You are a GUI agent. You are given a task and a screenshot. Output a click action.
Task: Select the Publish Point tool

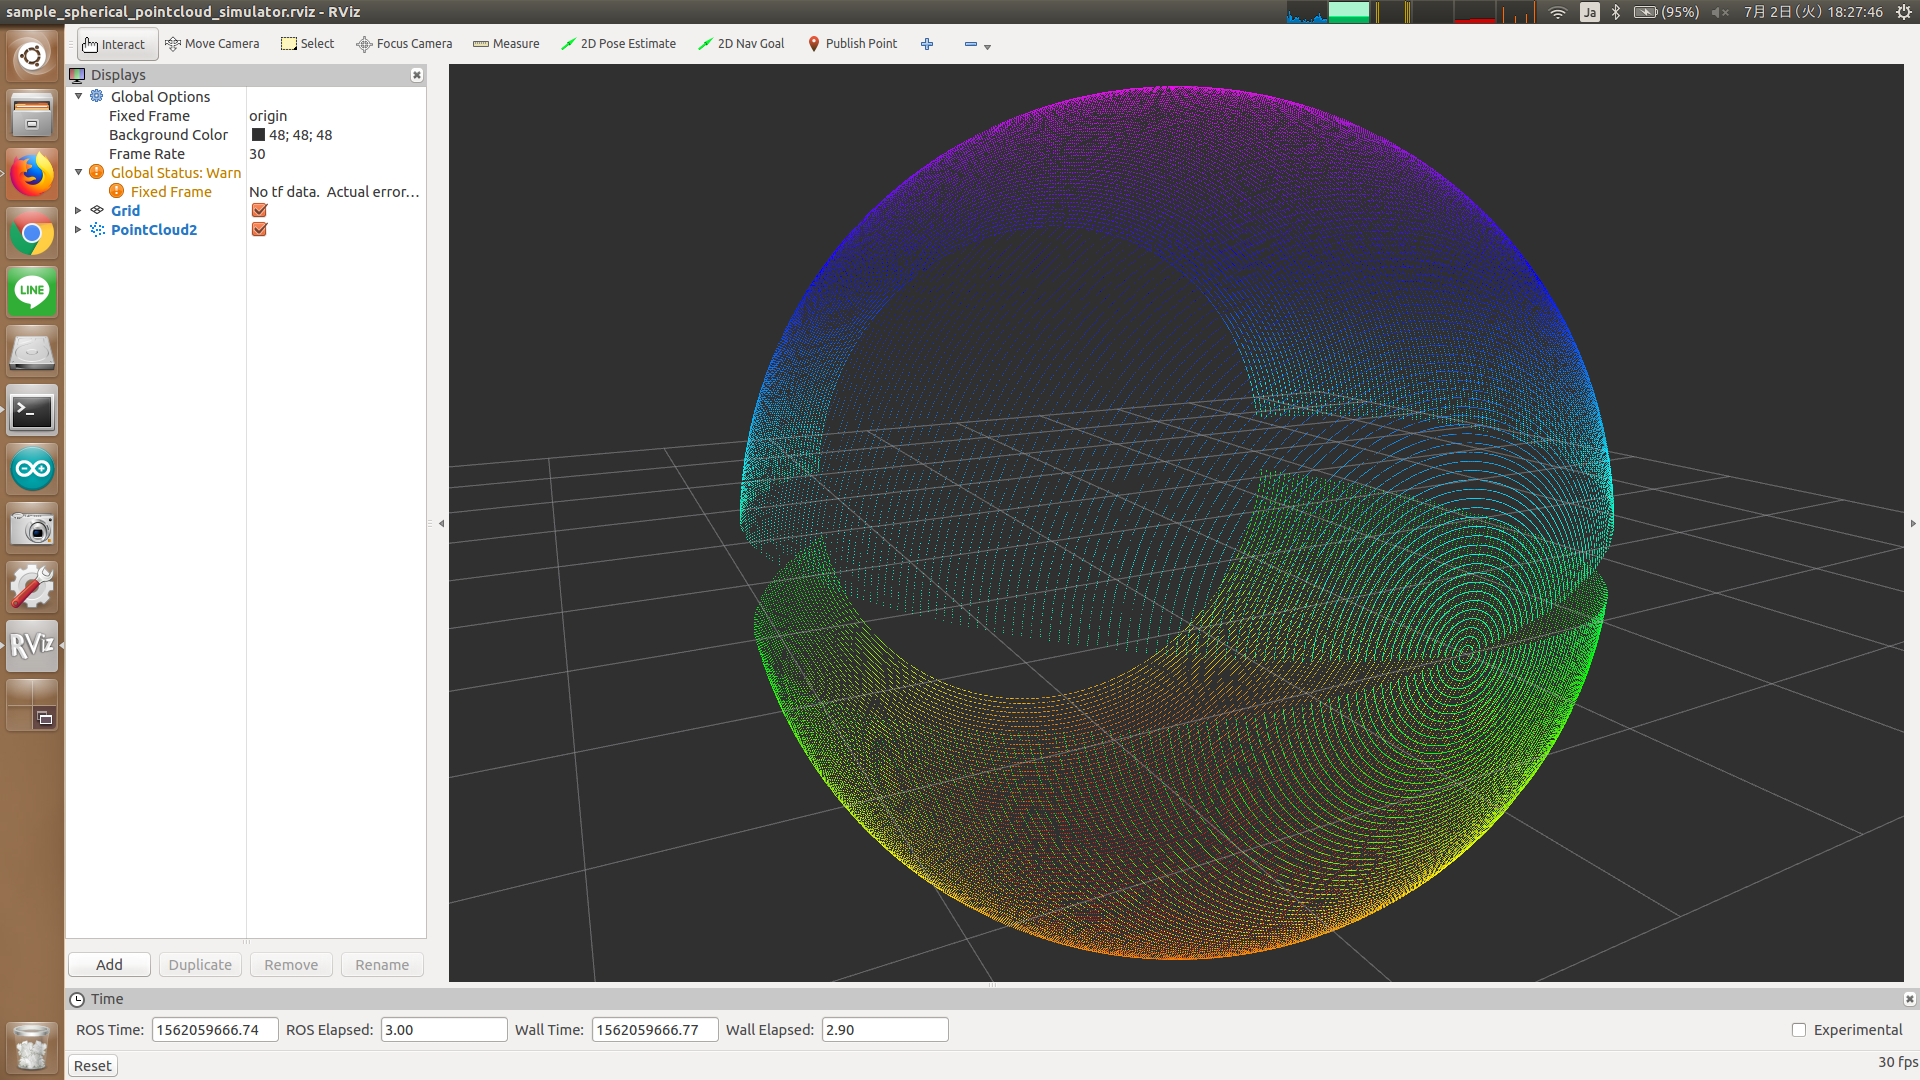pos(852,44)
